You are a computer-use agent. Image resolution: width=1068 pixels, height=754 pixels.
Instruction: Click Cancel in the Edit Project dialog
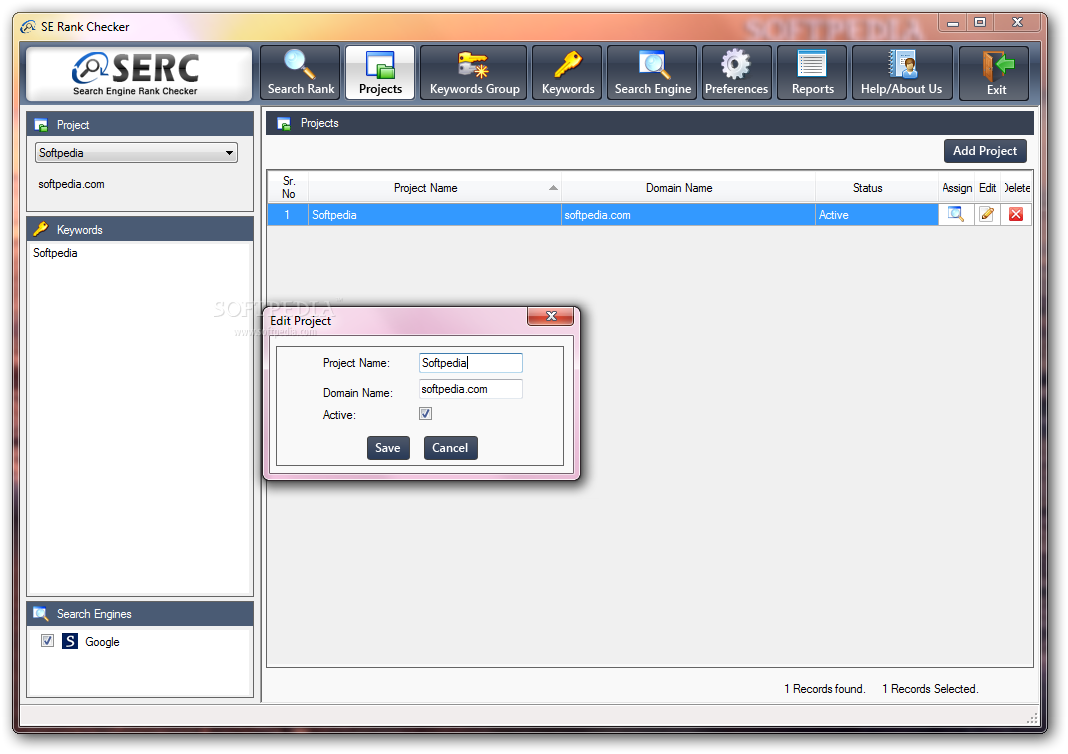coord(450,447)
